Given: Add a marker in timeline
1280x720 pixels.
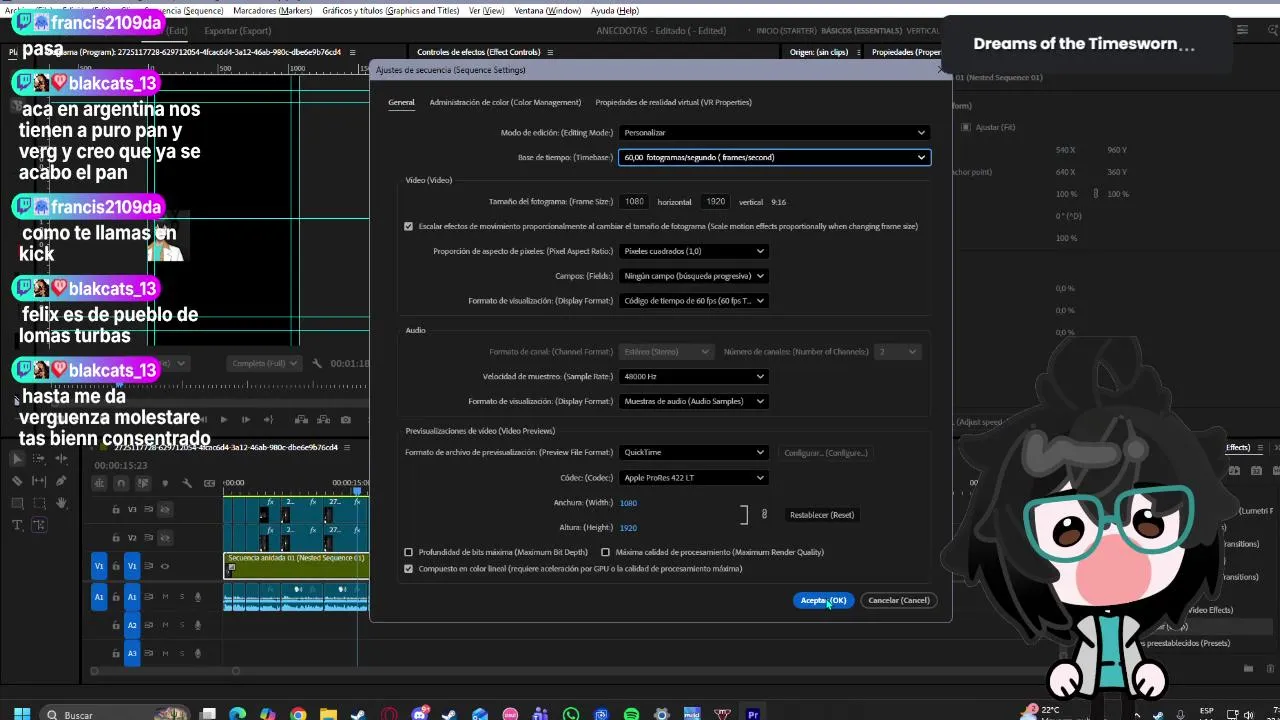Looking at the screenshot, I should pyautogui.click(x=165, y=483).
